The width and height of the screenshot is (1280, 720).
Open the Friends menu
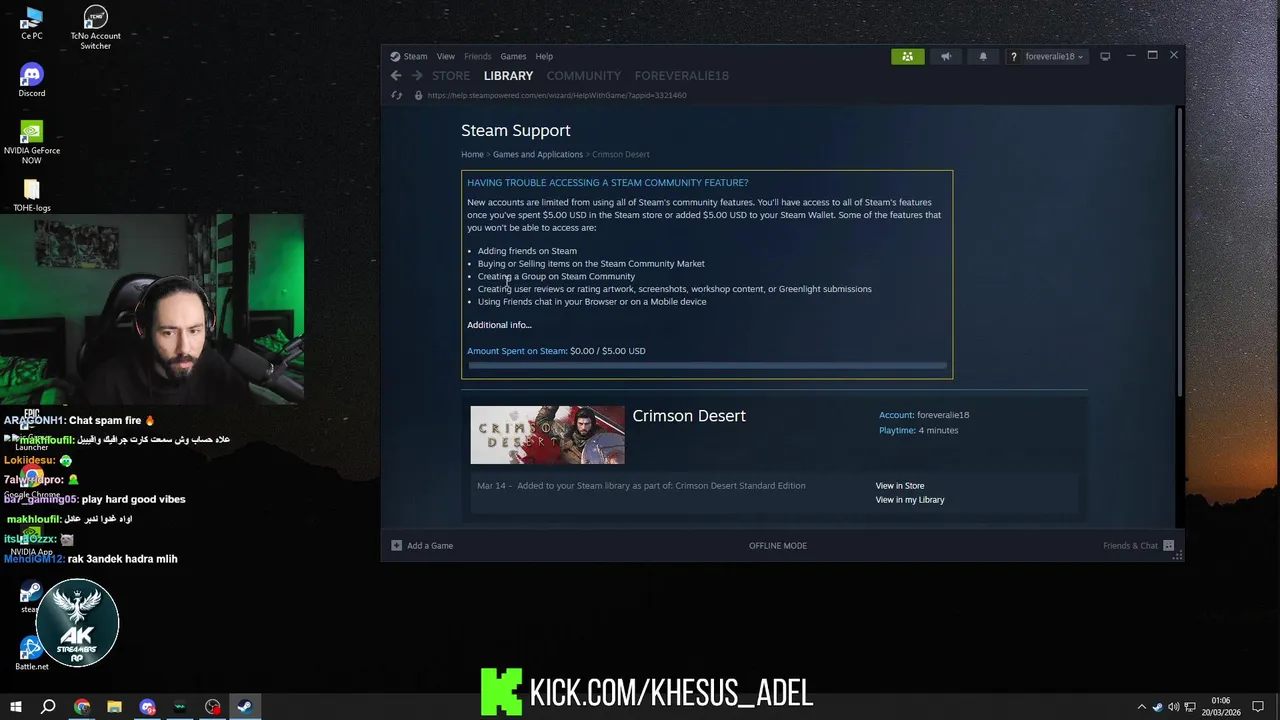coord(477,56)
